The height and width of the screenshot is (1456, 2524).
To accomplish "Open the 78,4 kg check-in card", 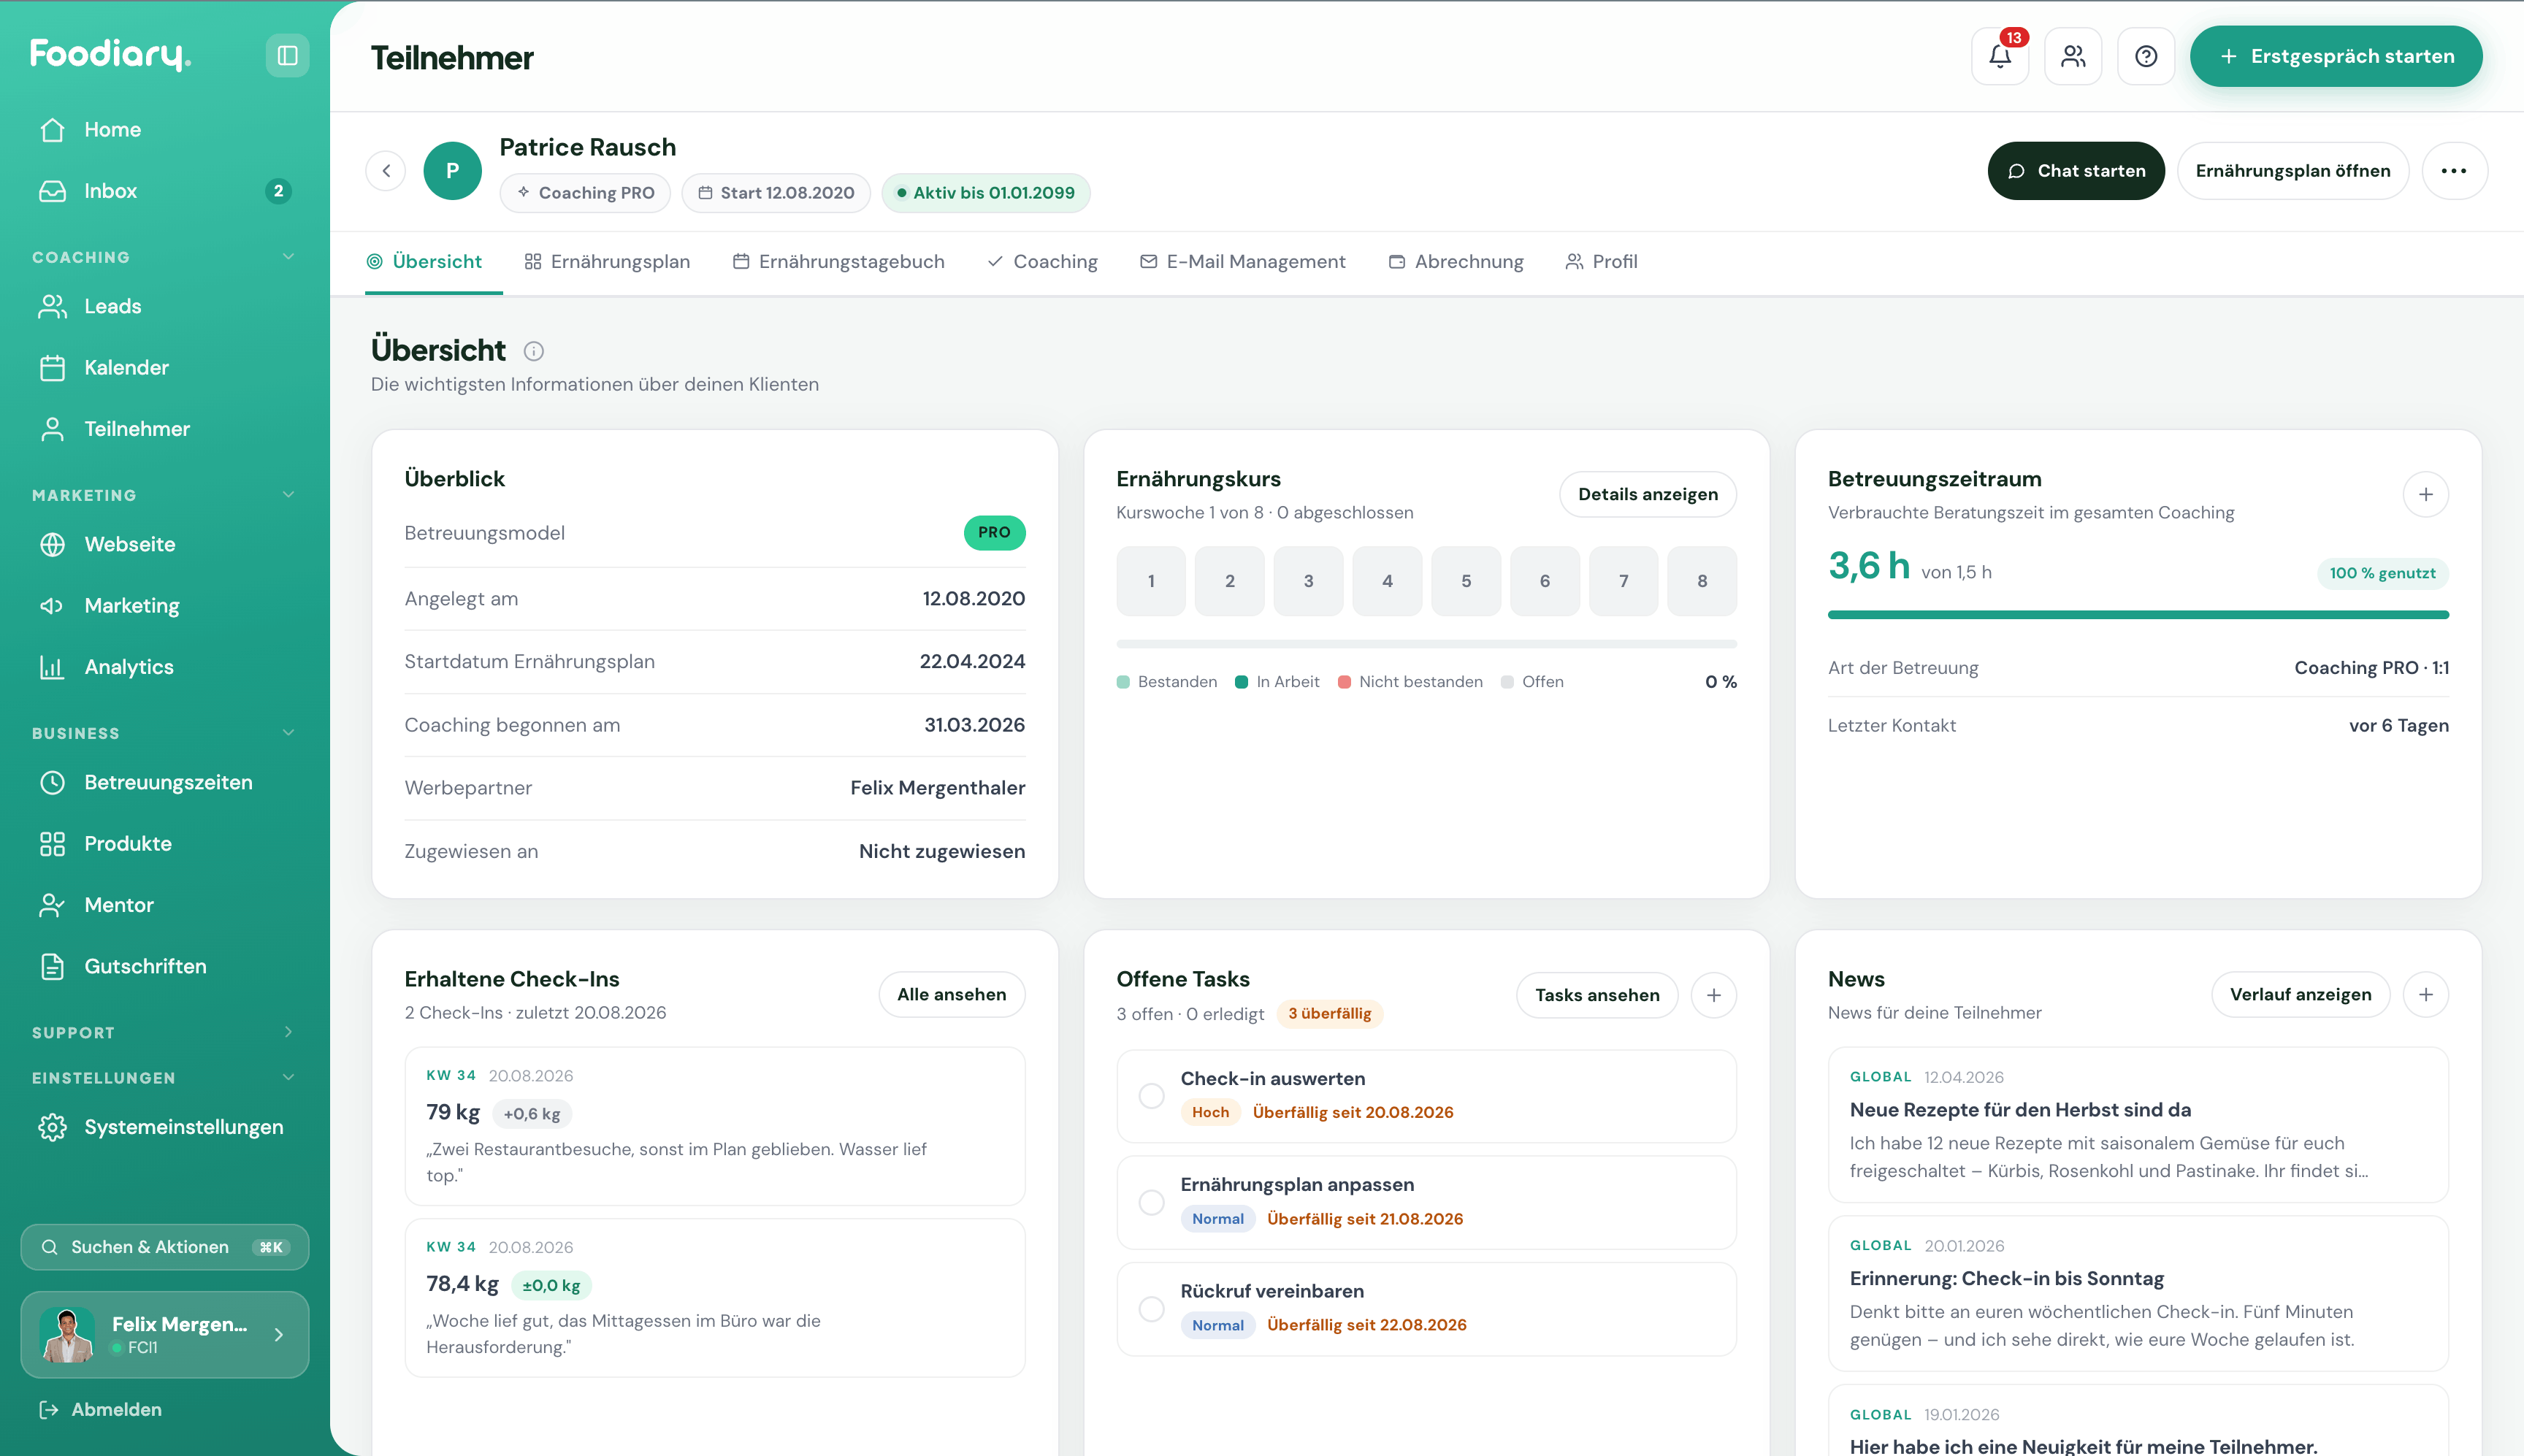I will (x=715, y=1297).
